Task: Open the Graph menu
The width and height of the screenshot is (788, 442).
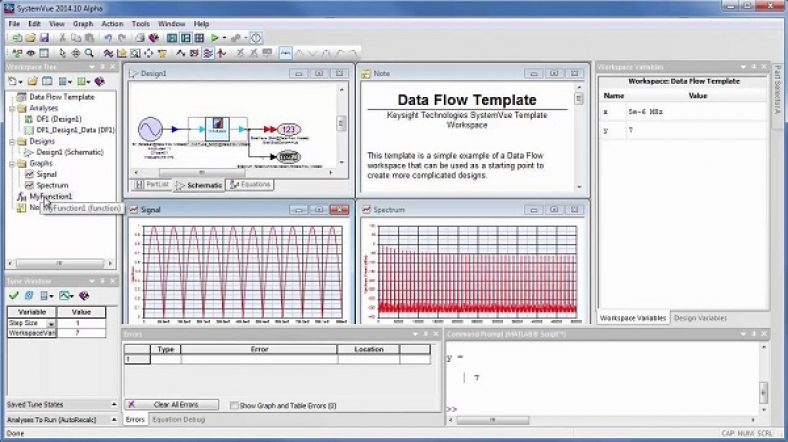Action: [x=83, y=24]
